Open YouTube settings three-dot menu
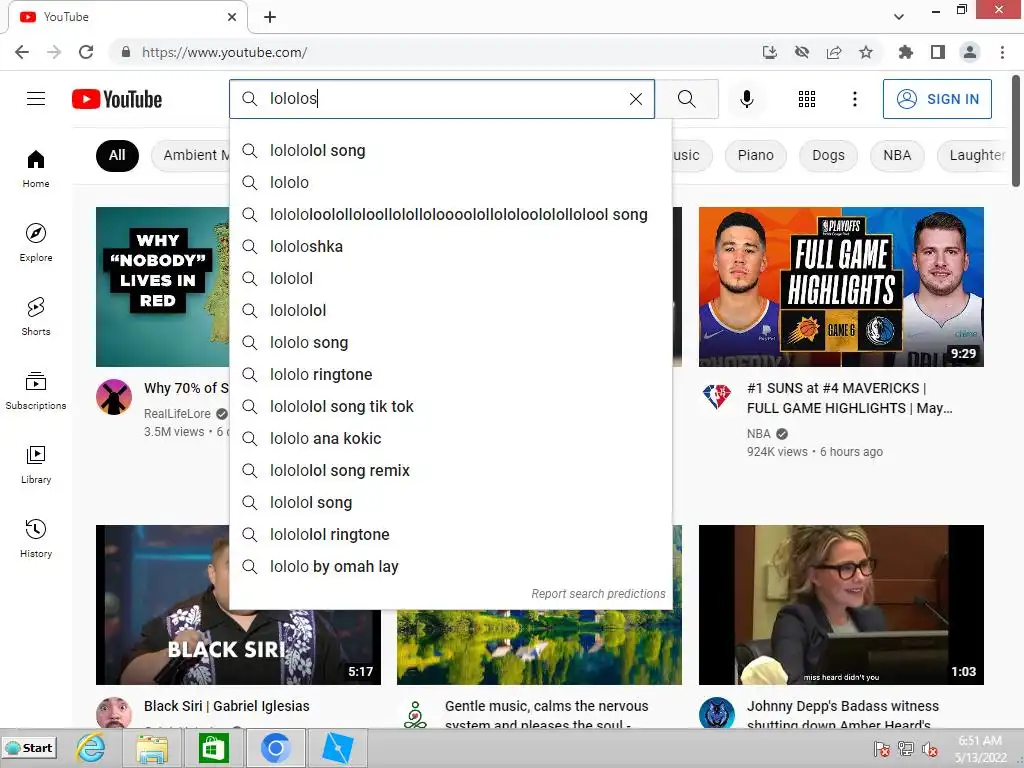 point(854,99)
